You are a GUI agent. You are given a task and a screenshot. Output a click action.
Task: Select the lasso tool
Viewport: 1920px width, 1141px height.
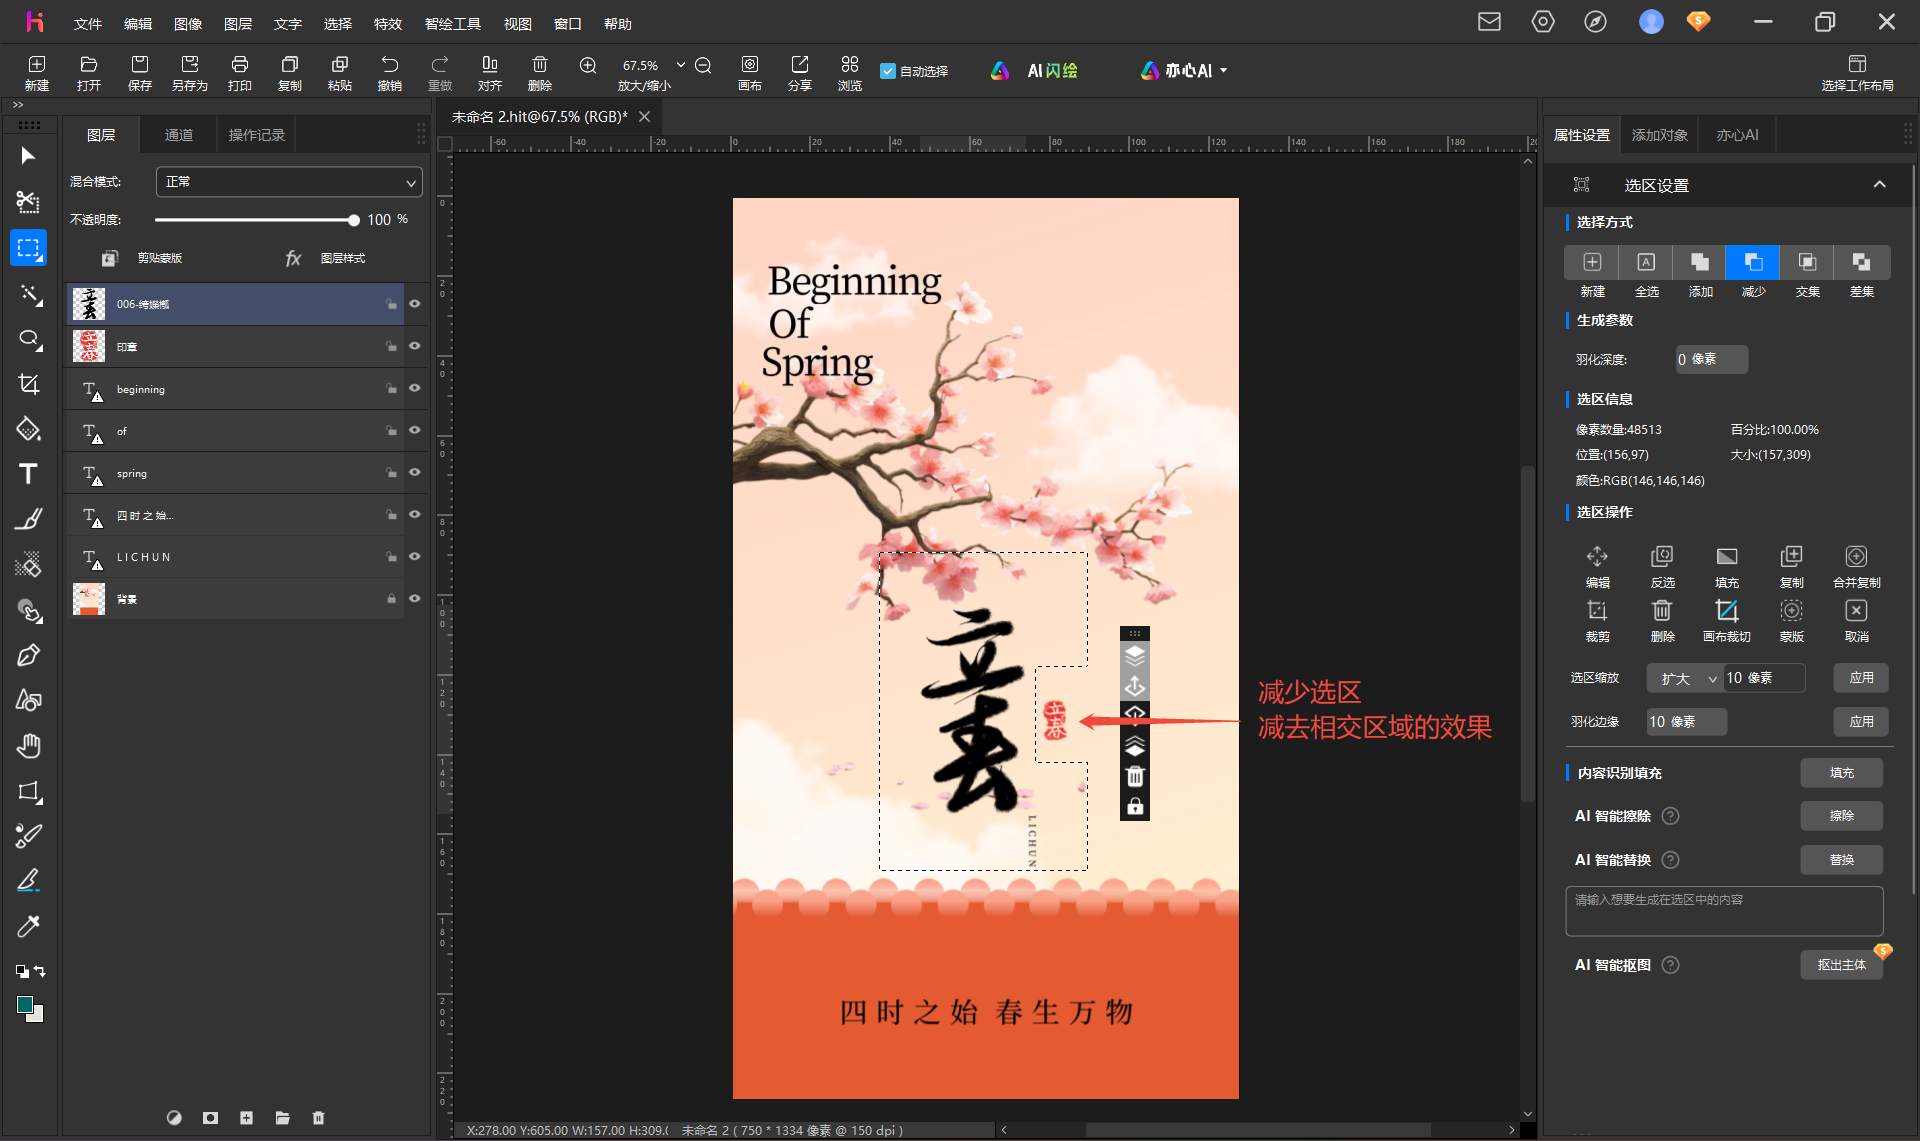point(28,340)
